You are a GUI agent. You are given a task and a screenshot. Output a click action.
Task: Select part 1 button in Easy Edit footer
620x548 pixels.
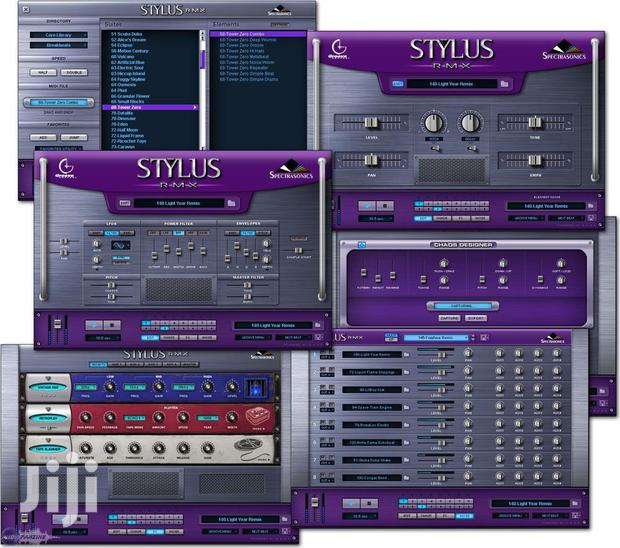coord(419,204)
